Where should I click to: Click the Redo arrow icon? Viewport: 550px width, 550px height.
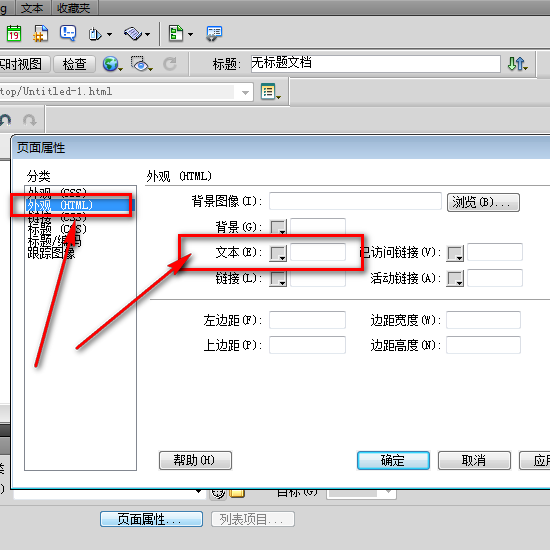29,120
